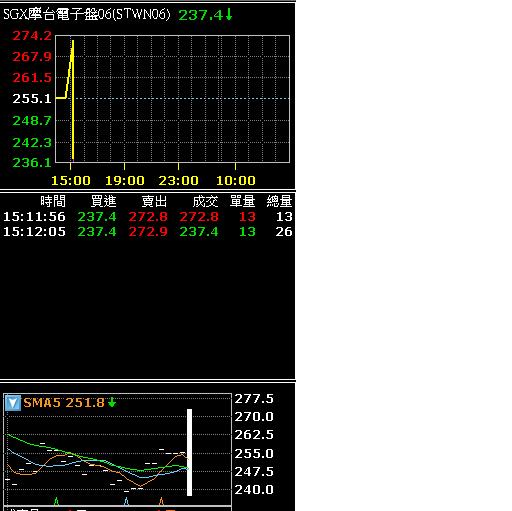Click the yellow intraday price line
This screenshot has width=512, height=511.
coord(72,100)
